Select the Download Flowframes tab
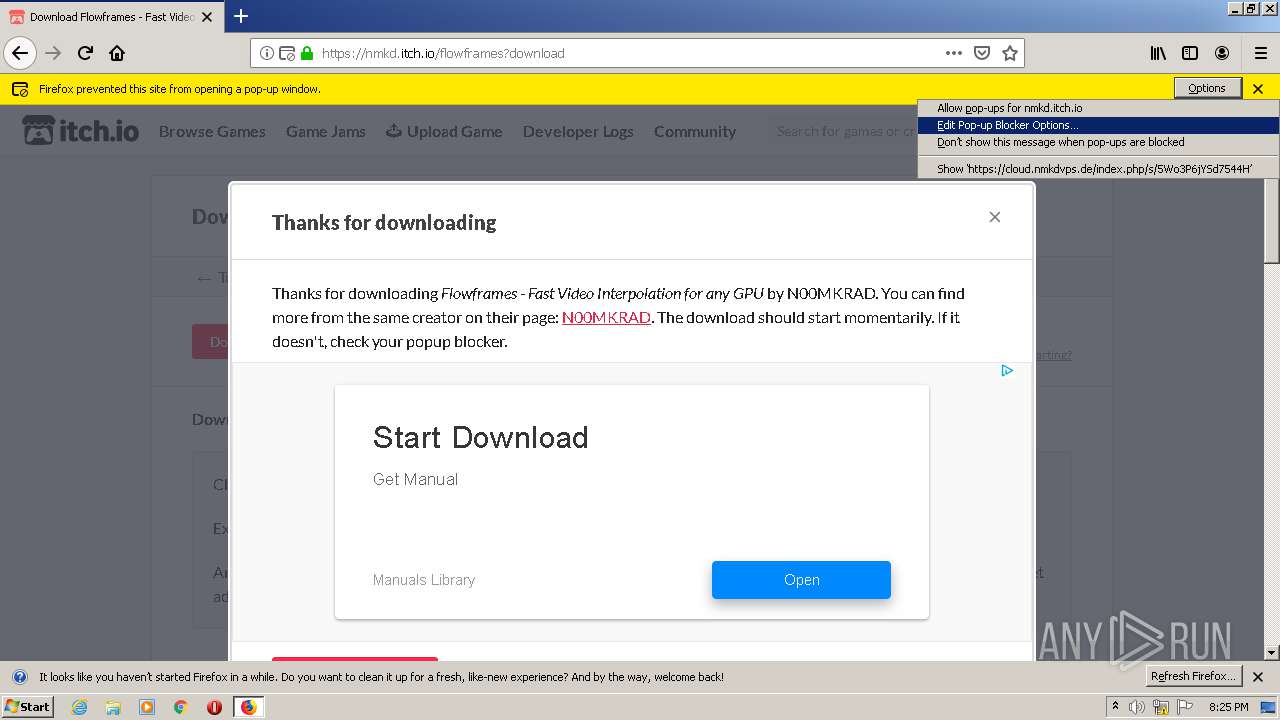Viewport: 1280px width, 720px height. pos(112,17)
